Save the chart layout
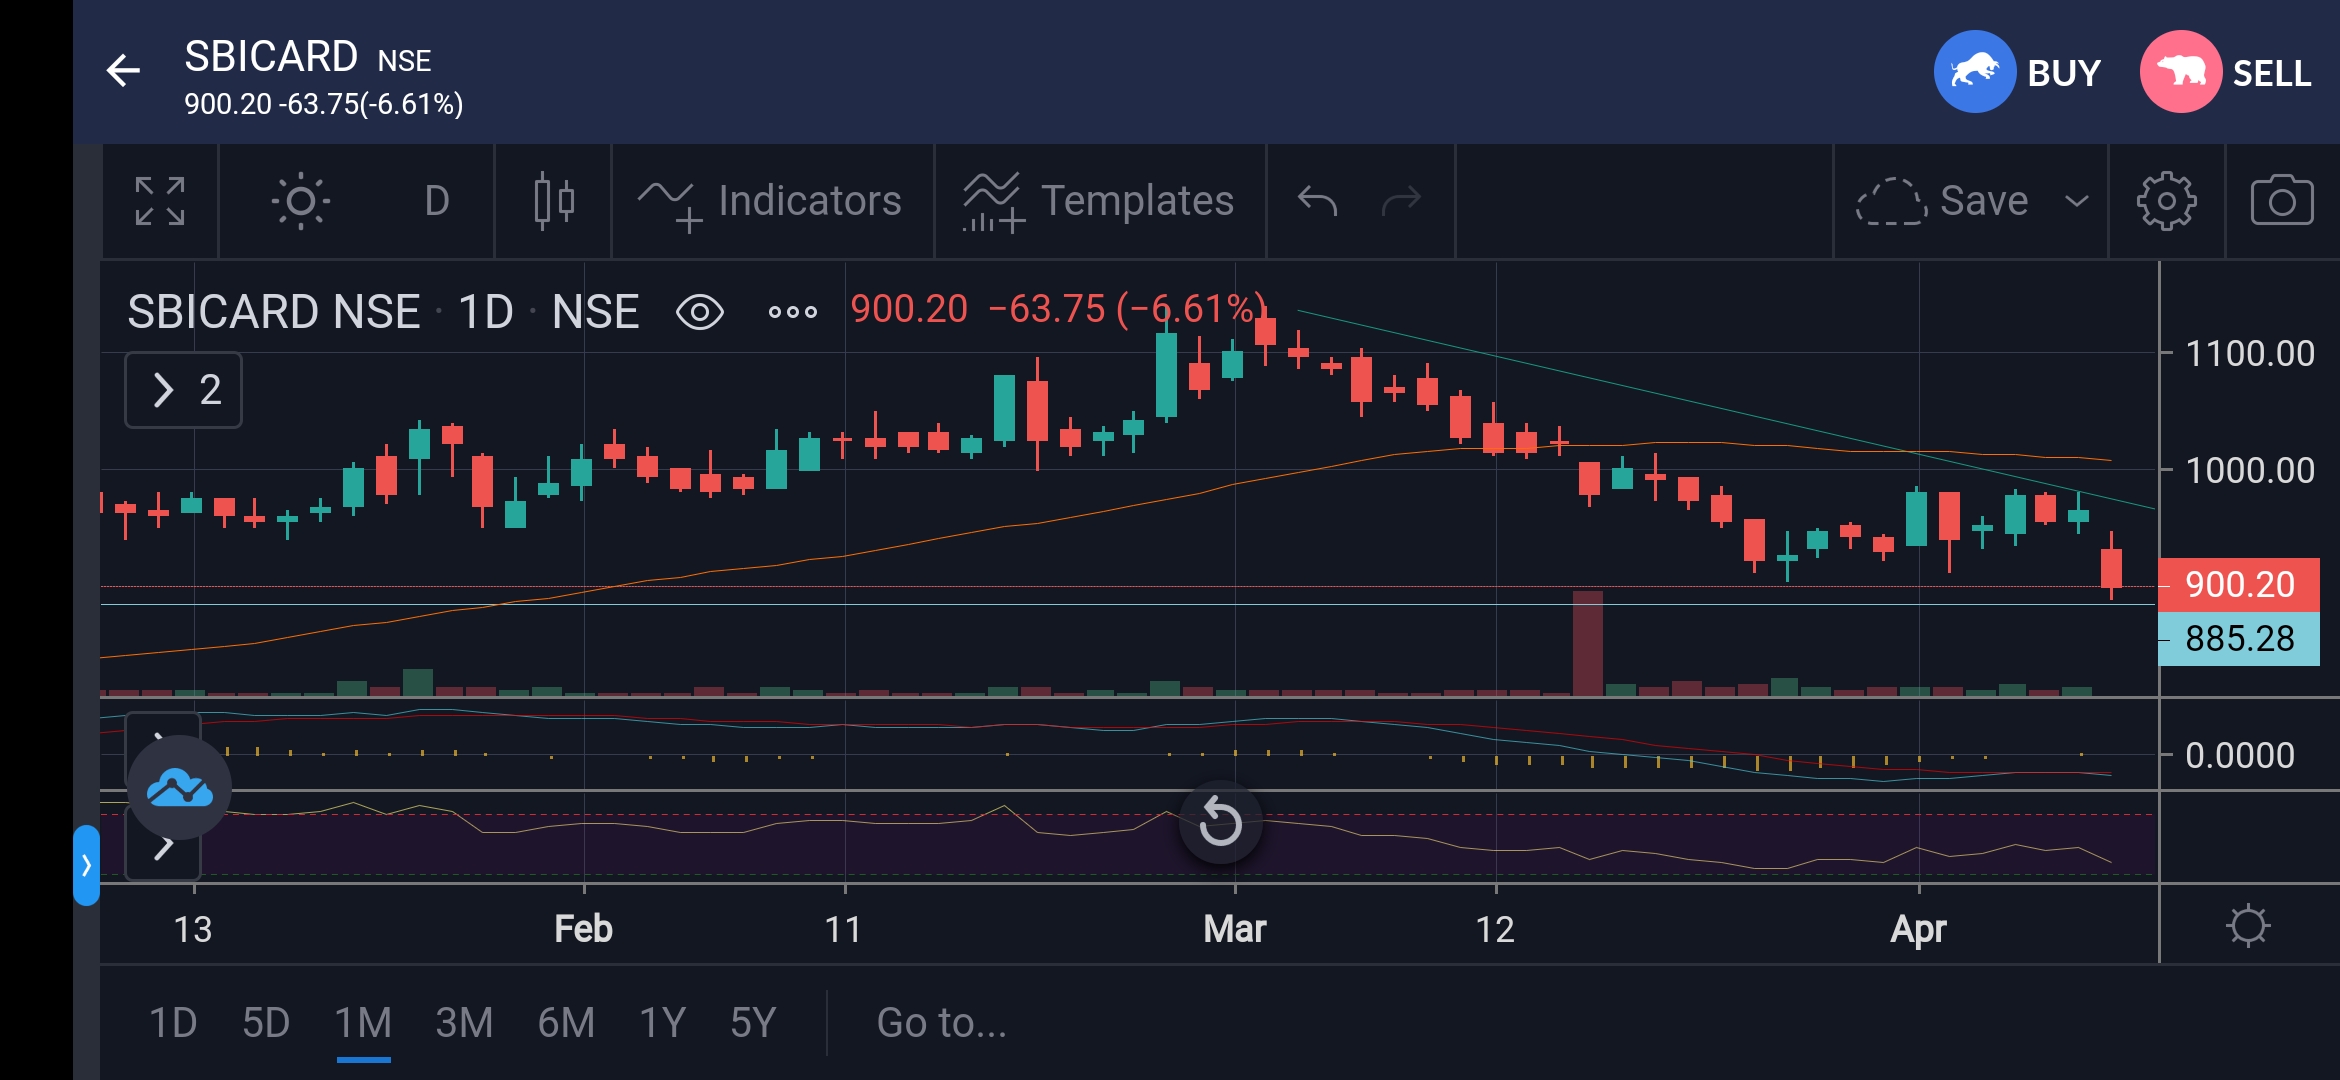Screen dimensions: 2340x1080 click(x=1942, y=201)
